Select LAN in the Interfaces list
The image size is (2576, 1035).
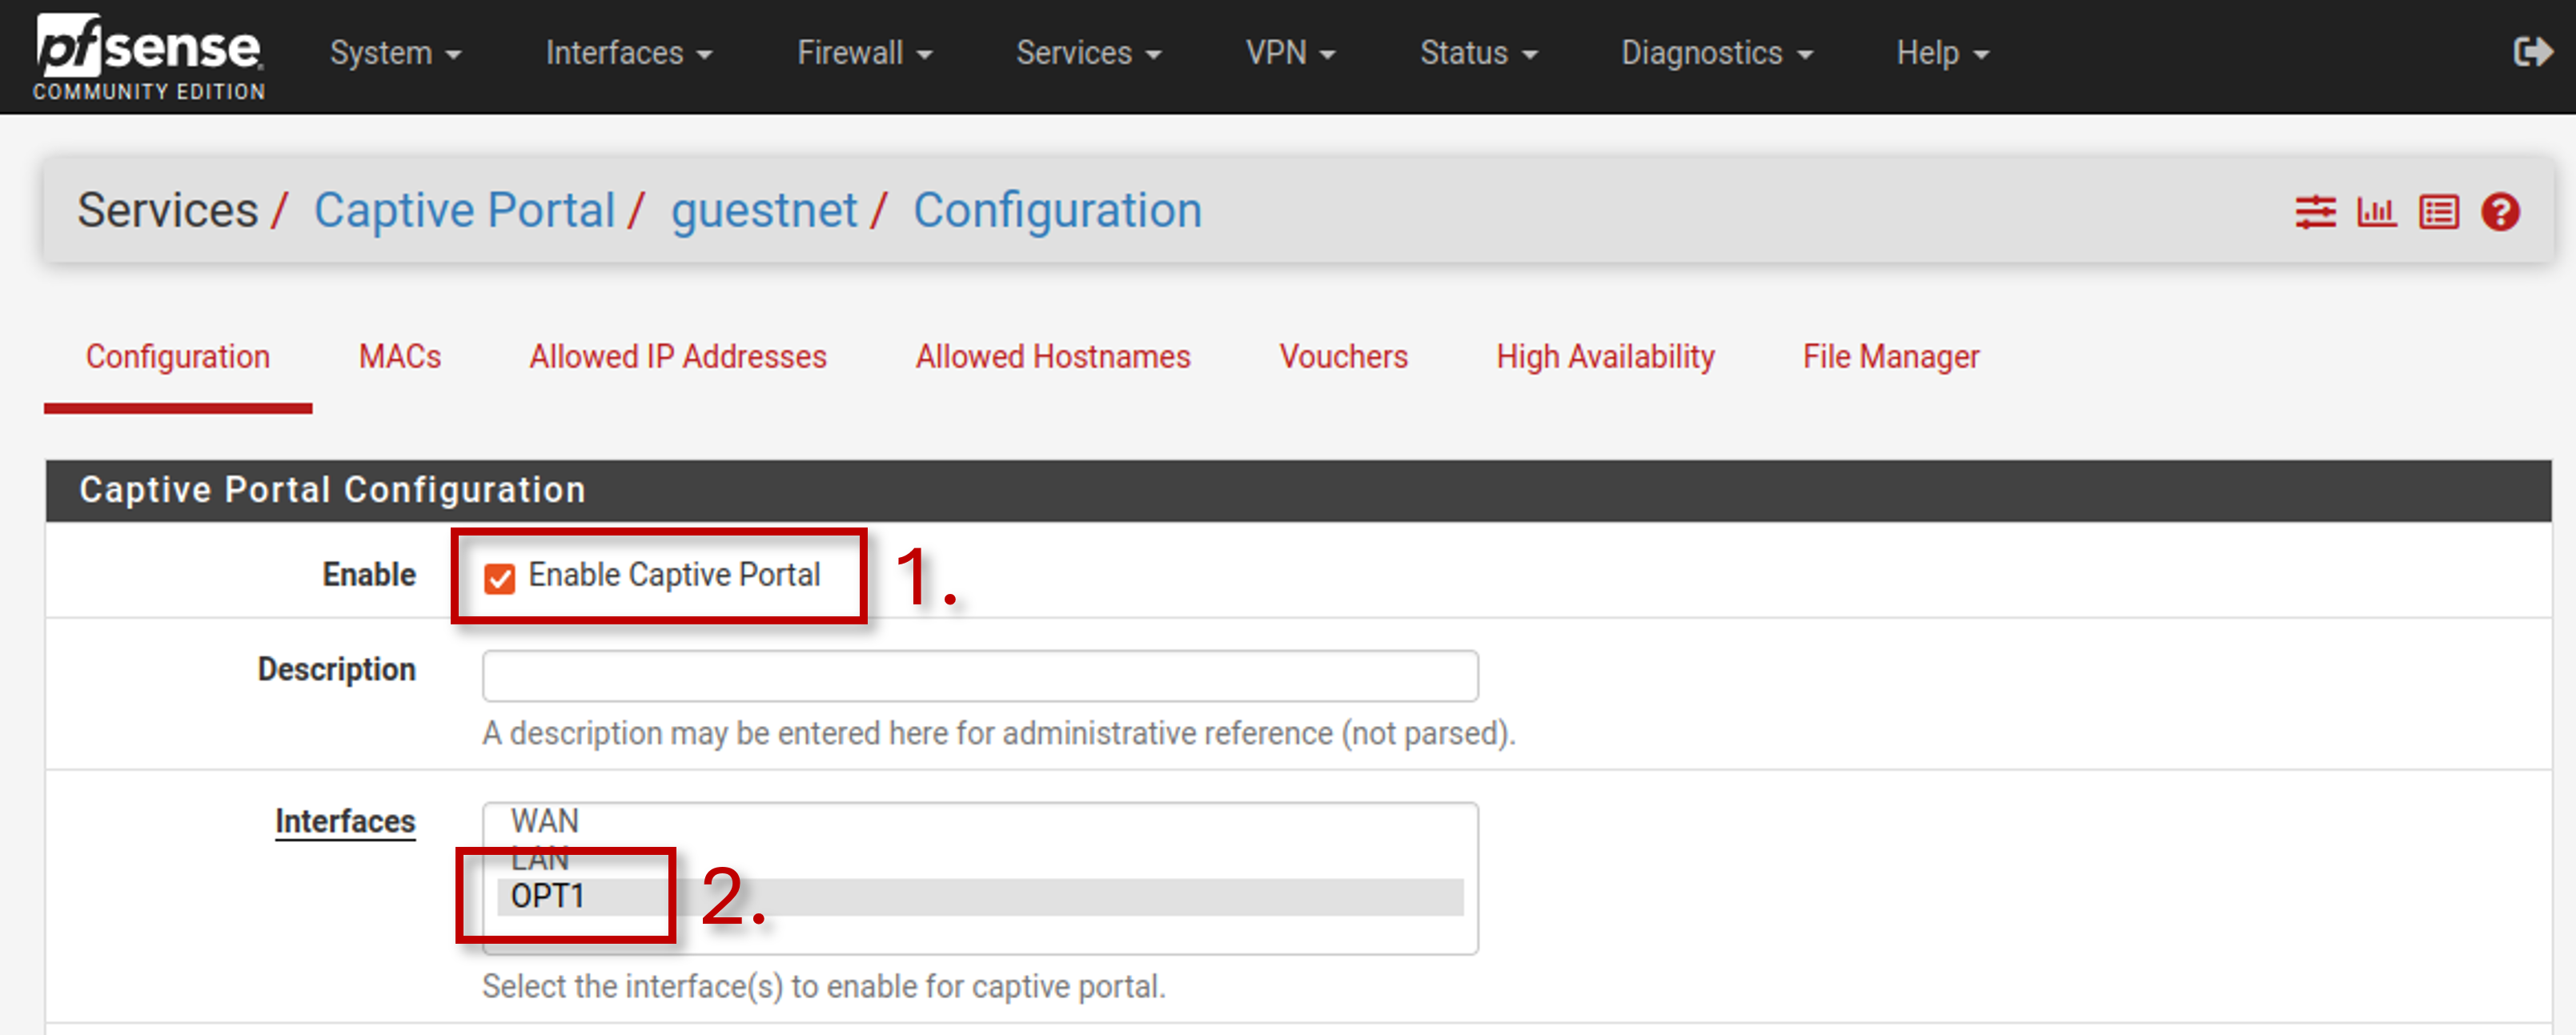pyautogui.click(x=980, y=858)
